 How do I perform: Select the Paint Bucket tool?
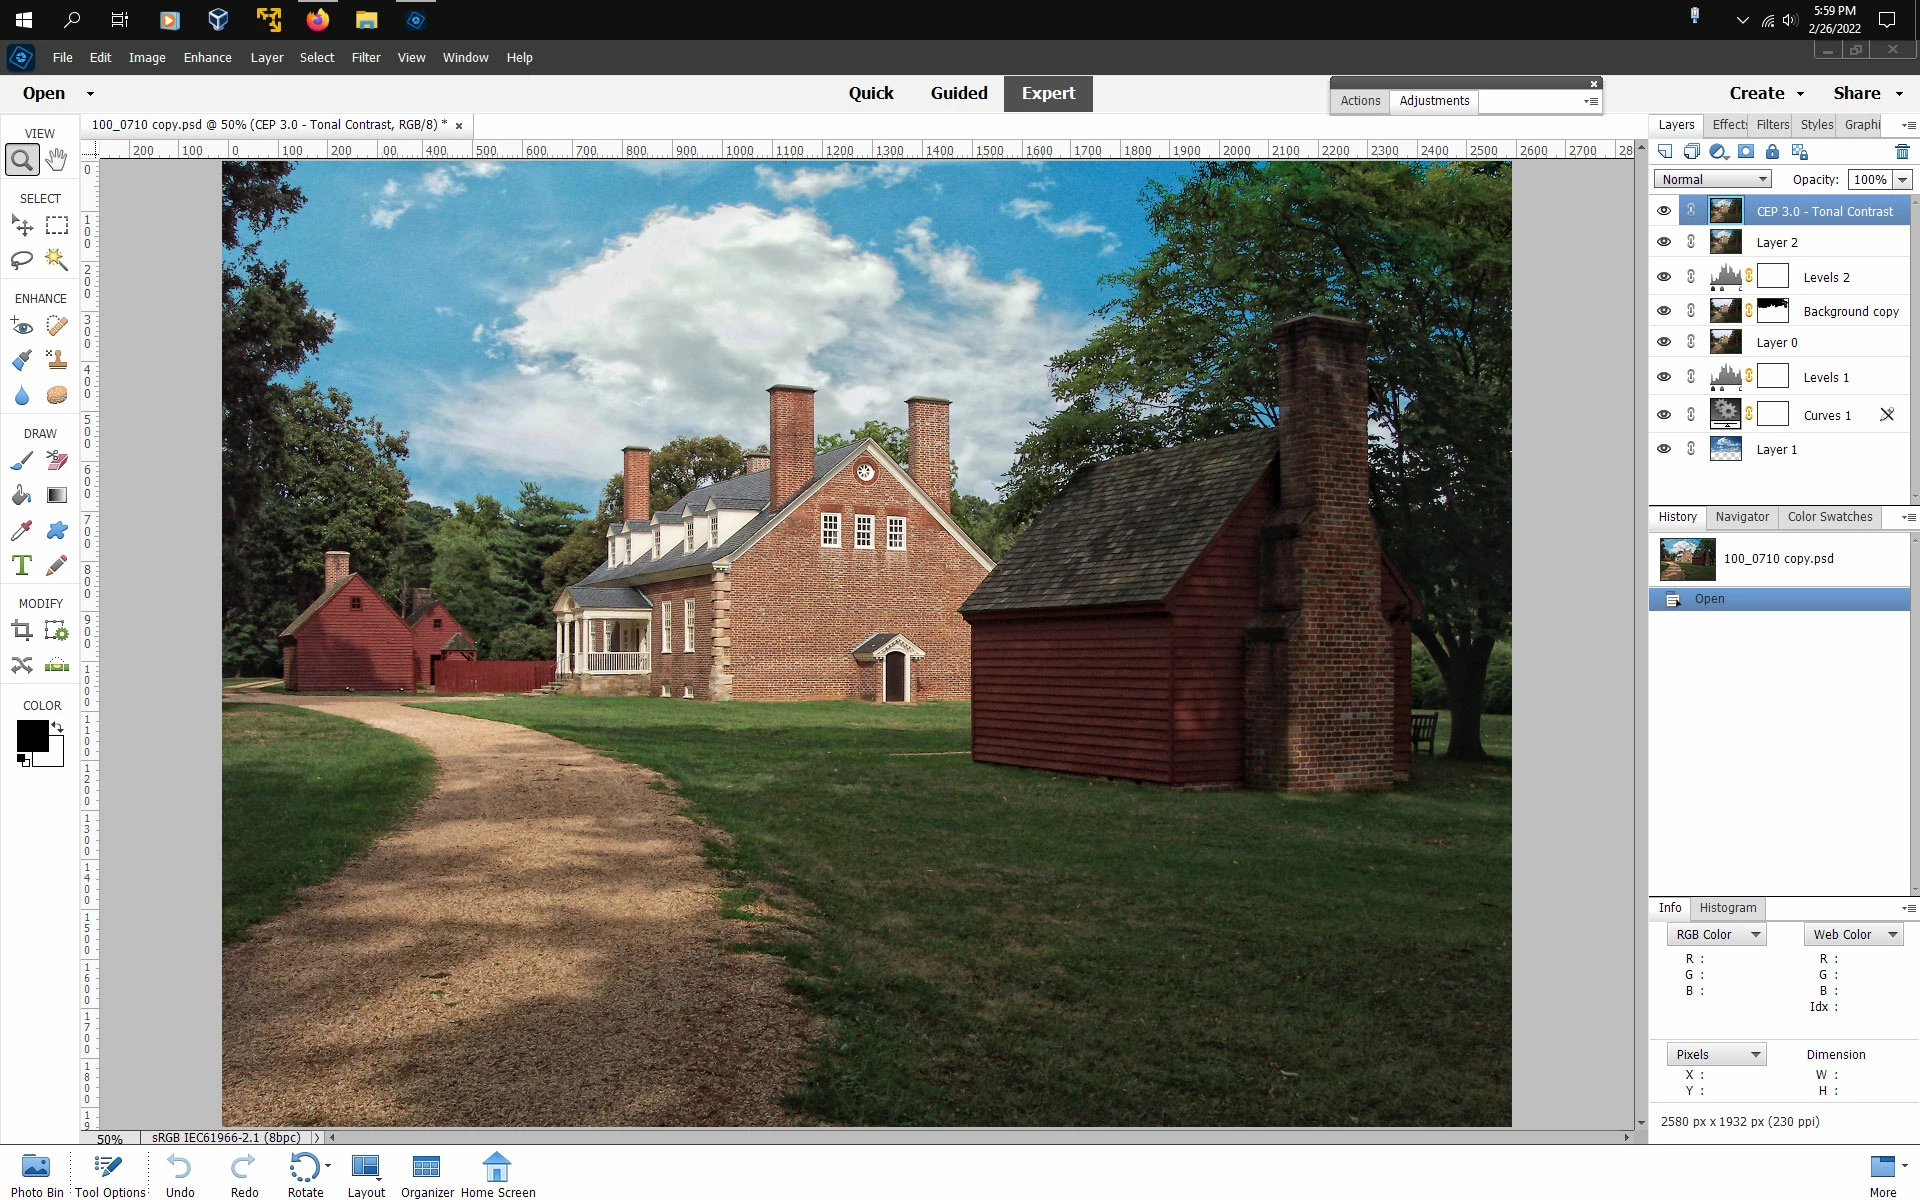pos(22,495)
